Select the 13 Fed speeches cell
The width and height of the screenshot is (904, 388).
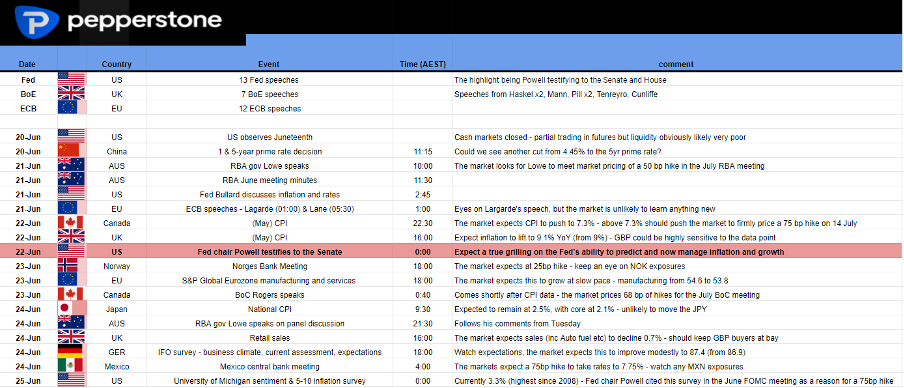pyautogui.click(x=269, y=80)
